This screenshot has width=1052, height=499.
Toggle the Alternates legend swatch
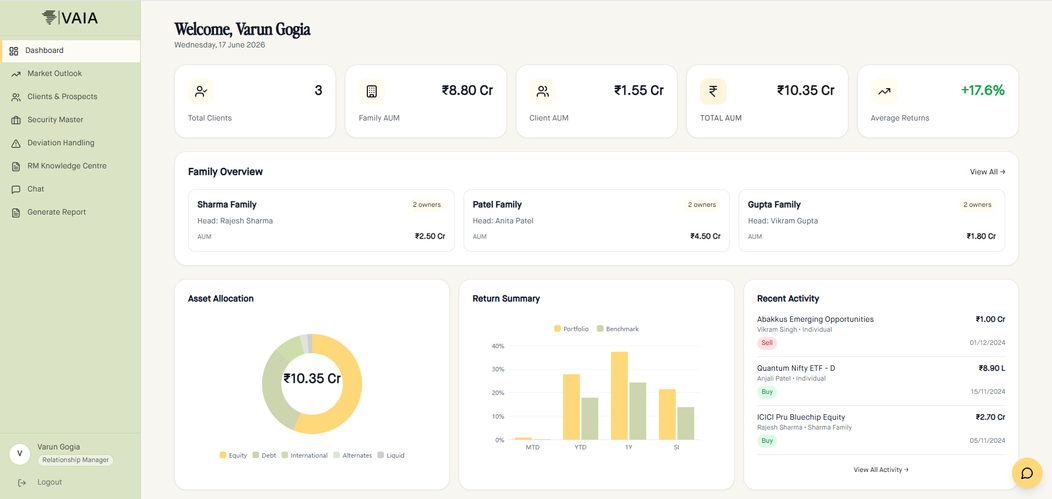point(337,455)
